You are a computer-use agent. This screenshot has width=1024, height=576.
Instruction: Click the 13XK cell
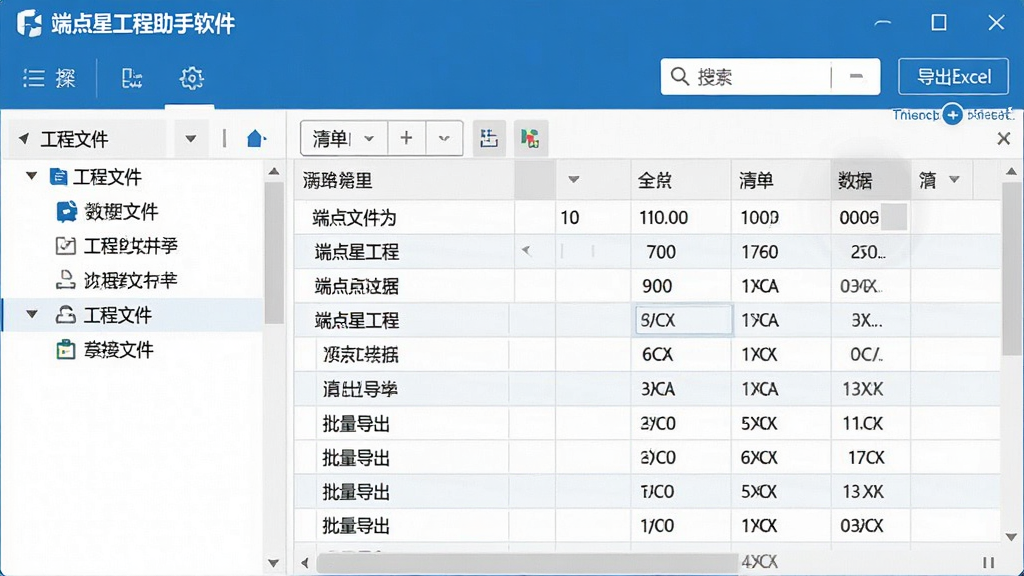point(871,389)
